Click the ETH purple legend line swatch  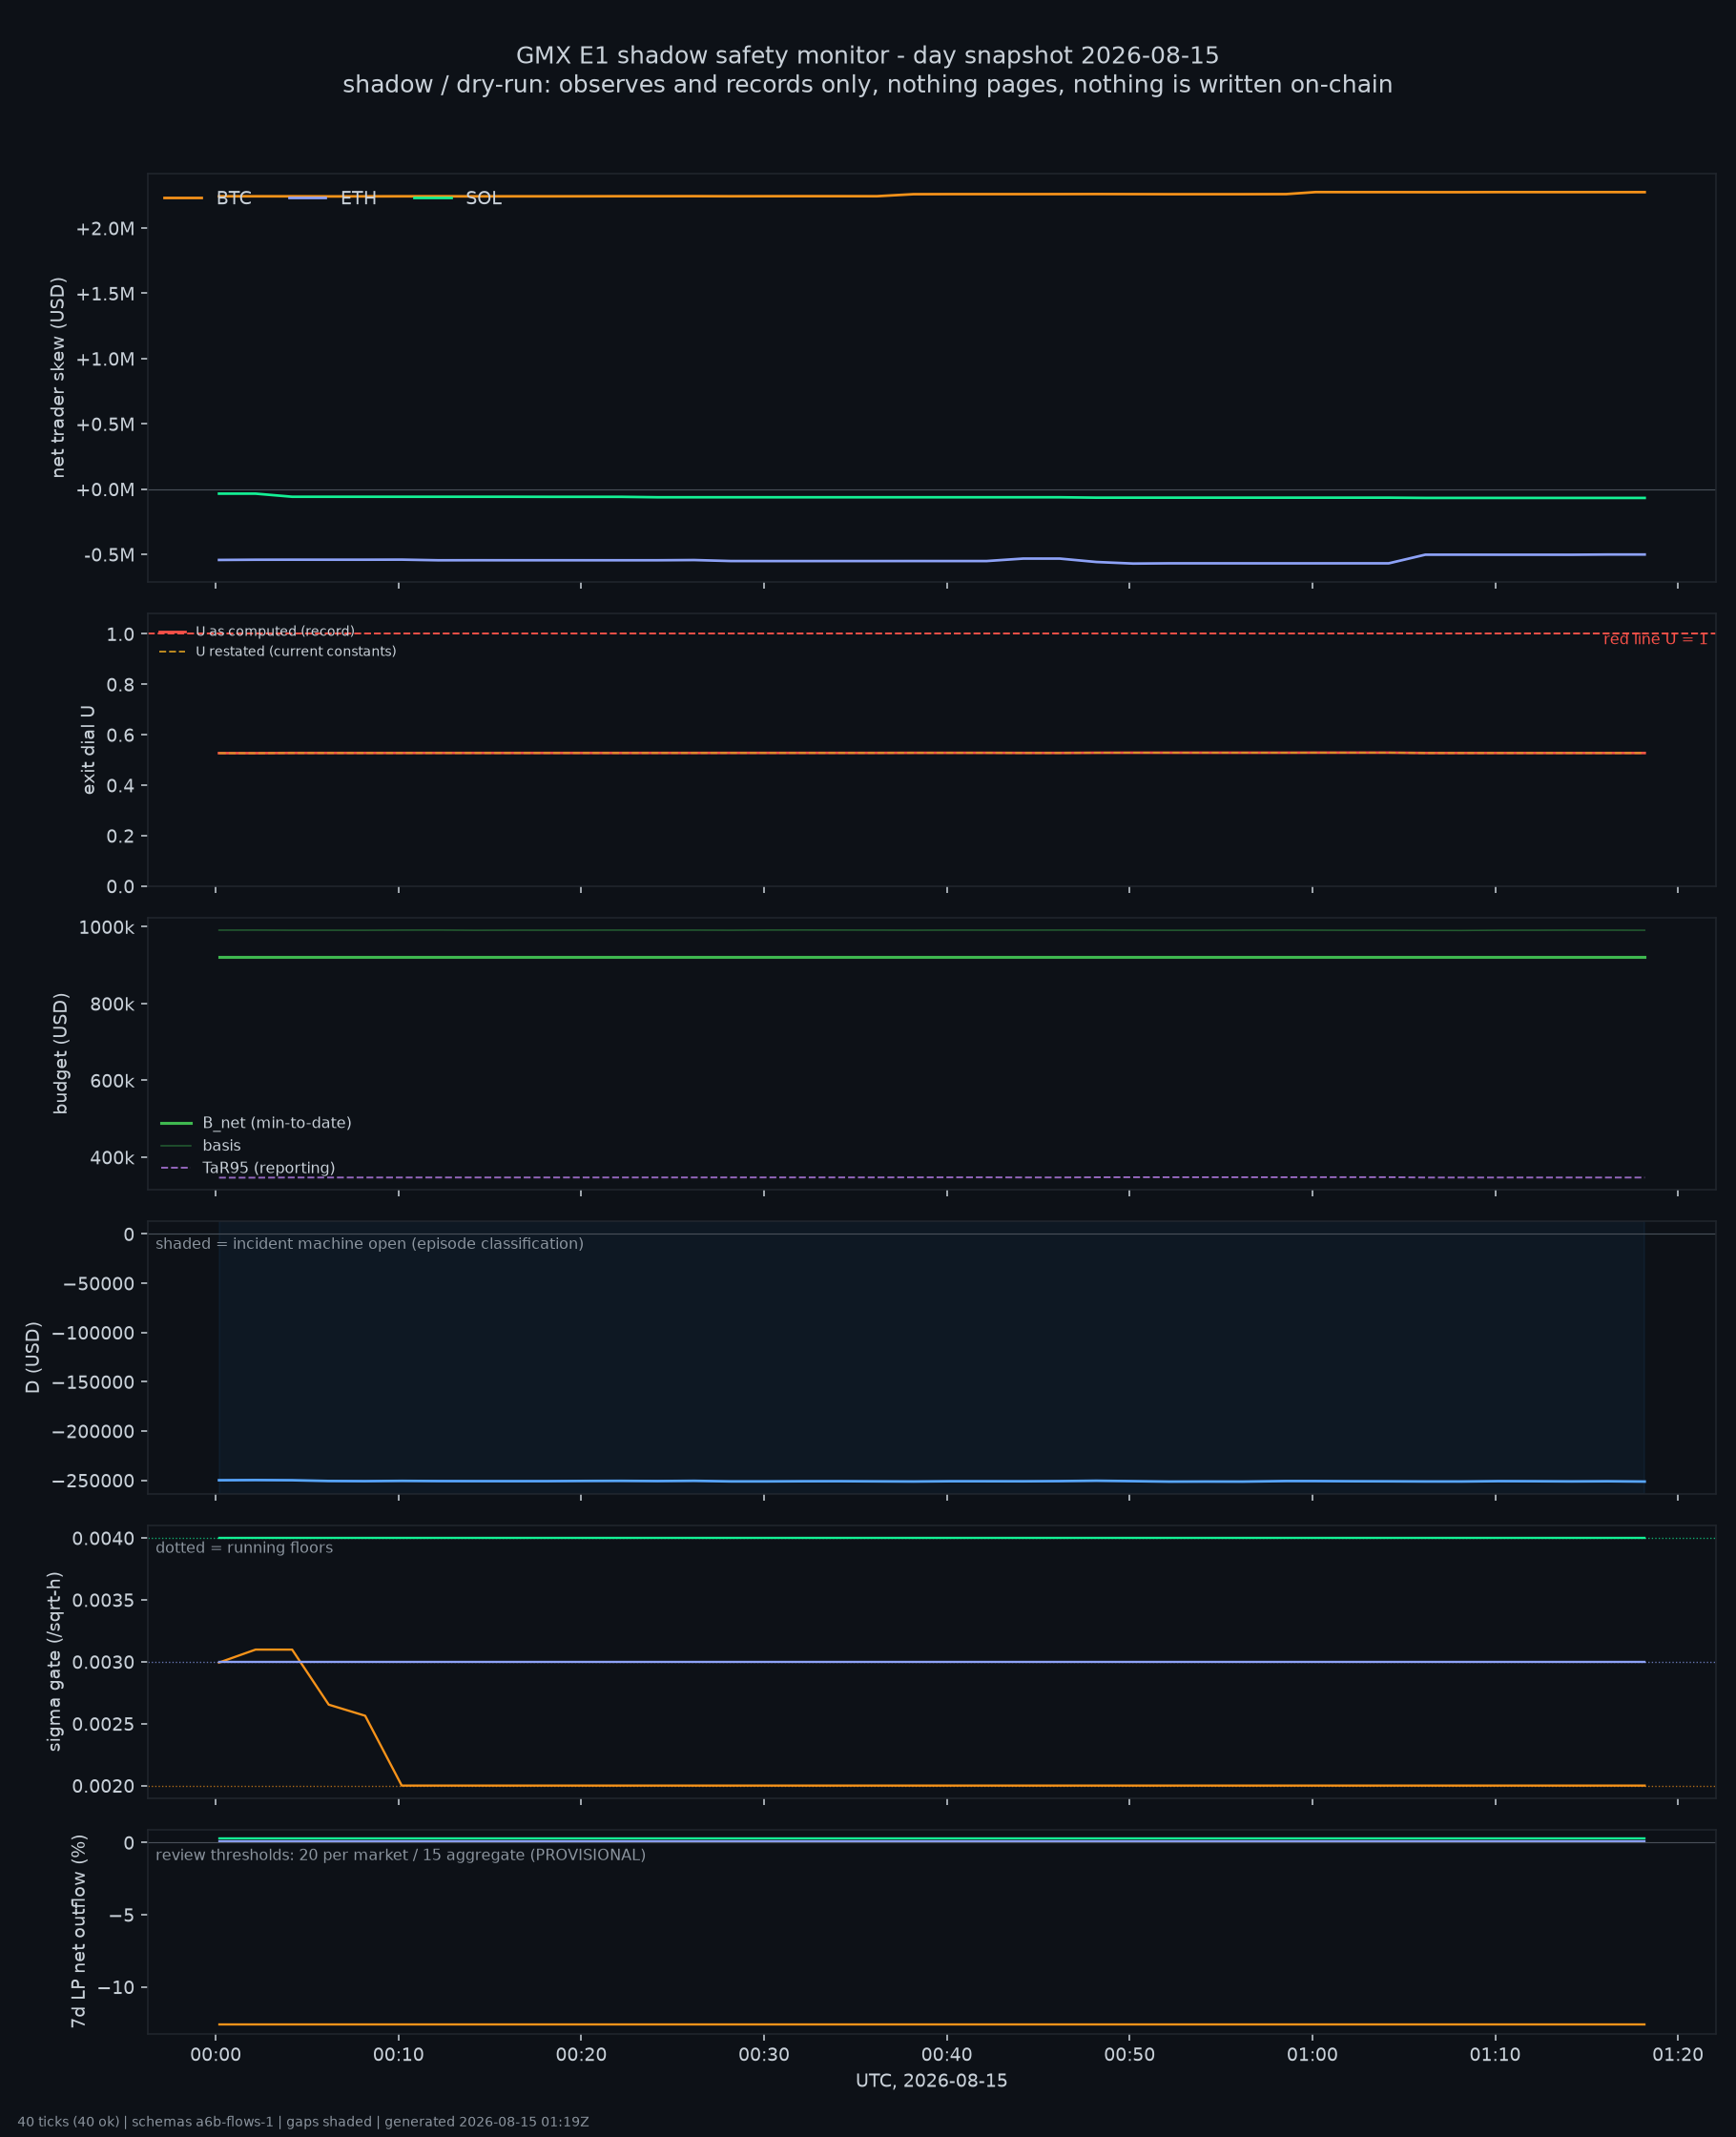point(308,198)
